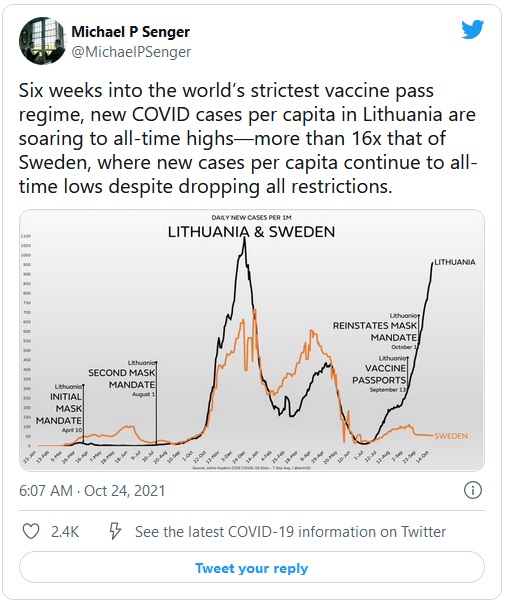The image size is (505, 604).
Task: Click the Twitter bird logo
Action: point(472,29)
